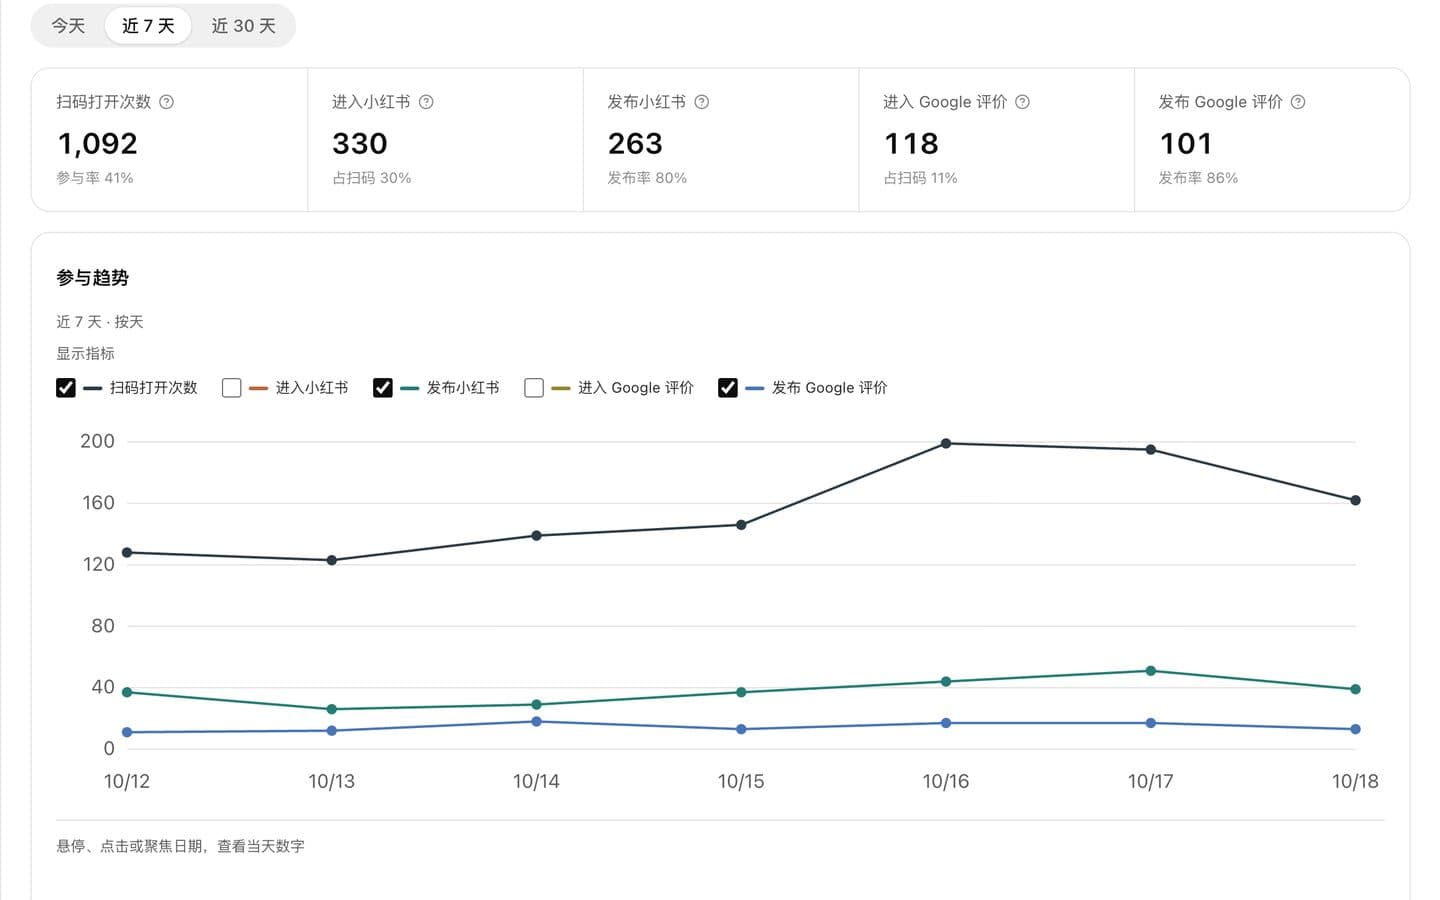The width and height of the screenshot is (1440, 900).
Task: Click the 10/14 point on 发布 Google 评价 line
Action: tap(537, 721)
